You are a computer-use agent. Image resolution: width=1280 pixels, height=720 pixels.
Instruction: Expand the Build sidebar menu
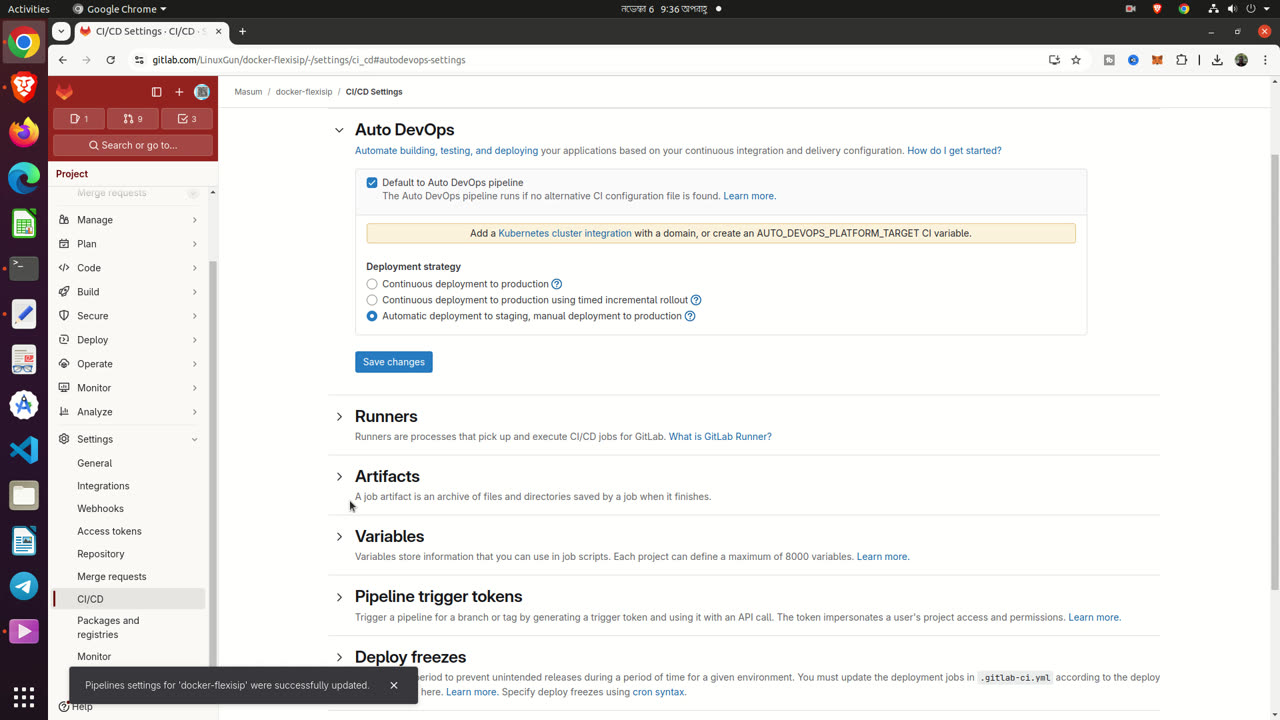pos(129,292)
